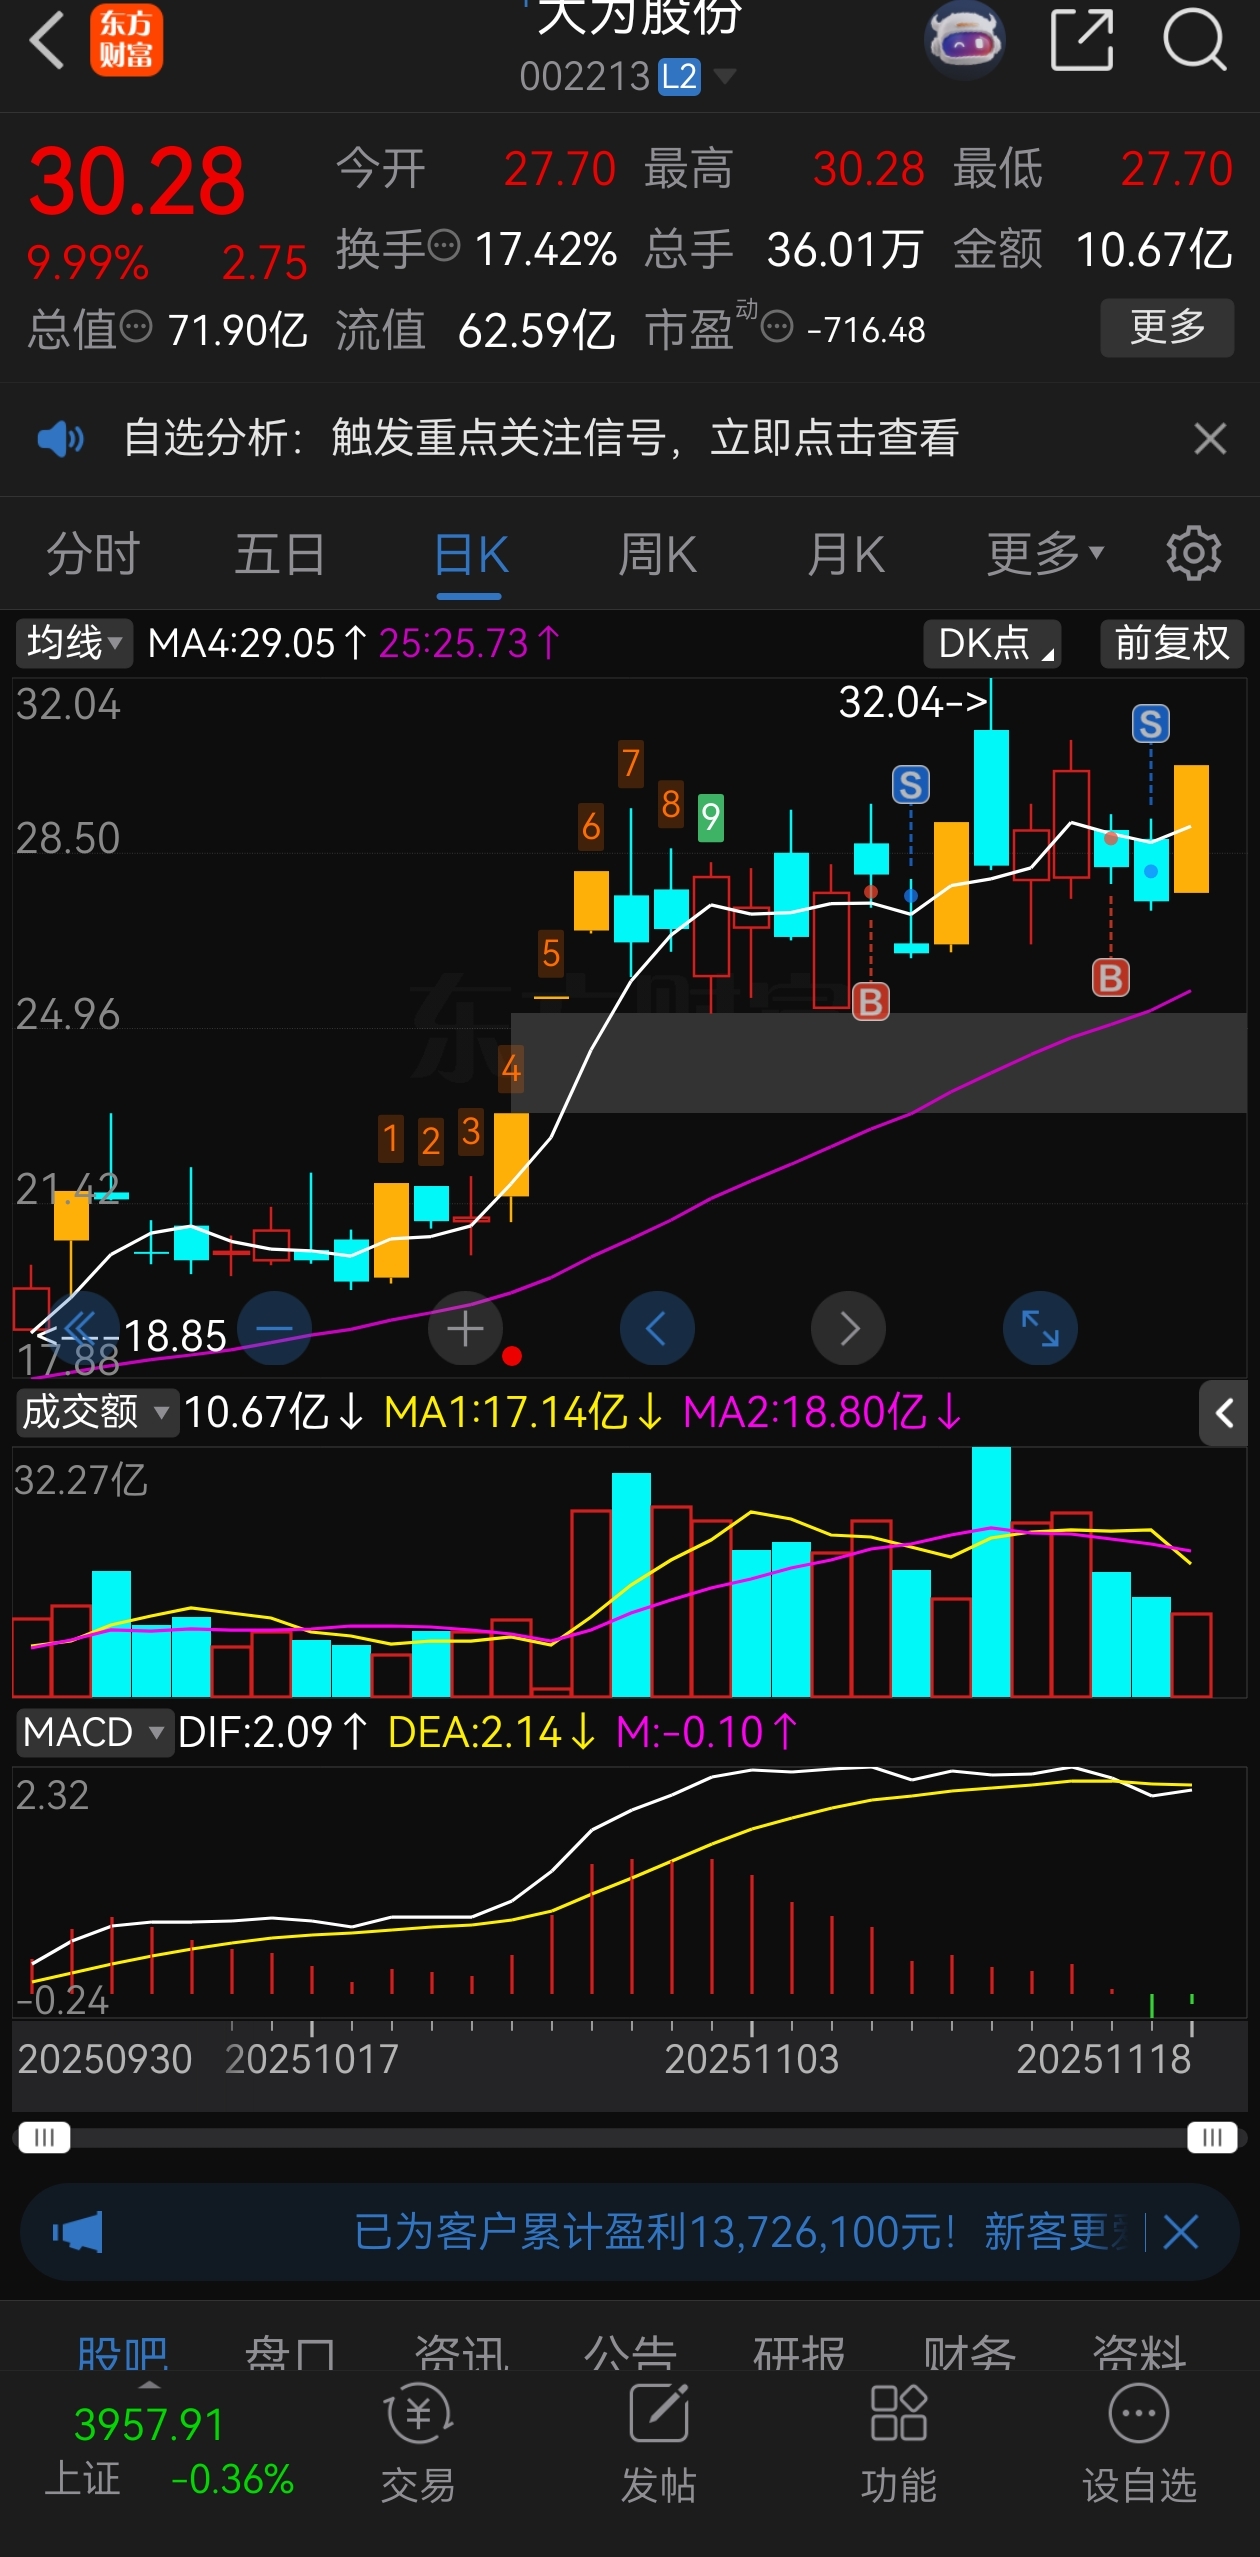Image resolution: width=1260 pixels, height=2557 pixels.
Task: Tap the red B marker below 9
Action: (x=870, y=1002)
